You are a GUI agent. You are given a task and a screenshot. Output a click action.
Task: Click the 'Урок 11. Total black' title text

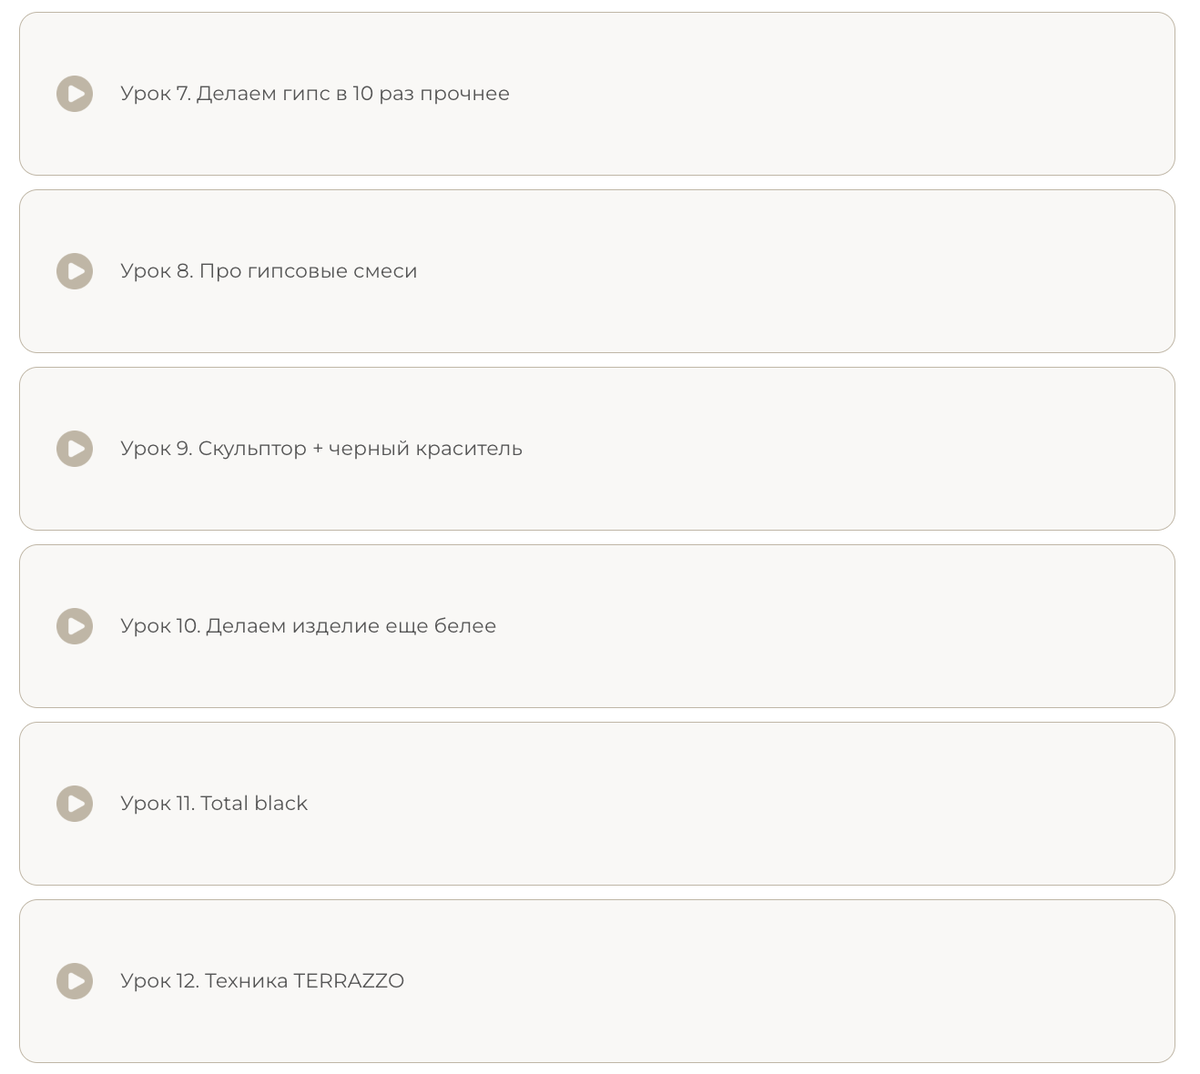click(214, 804)
